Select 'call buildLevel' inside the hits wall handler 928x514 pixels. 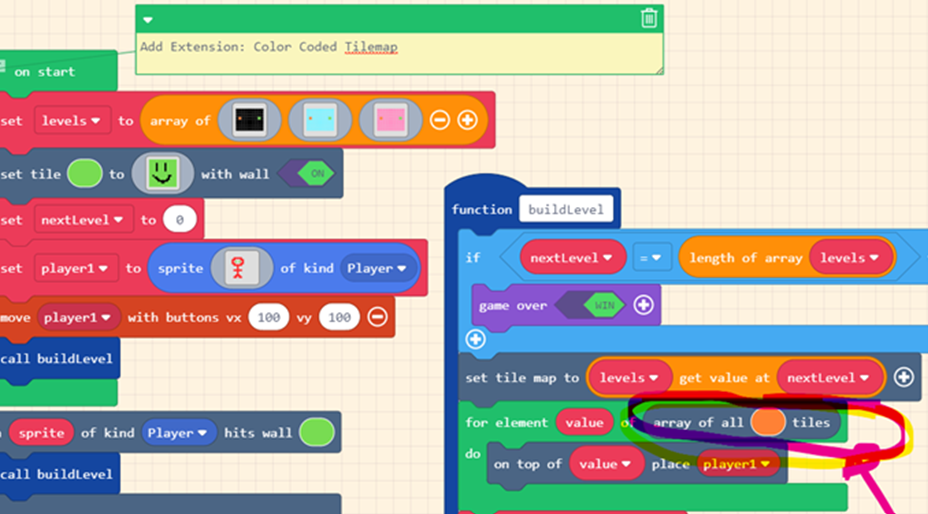59,474
